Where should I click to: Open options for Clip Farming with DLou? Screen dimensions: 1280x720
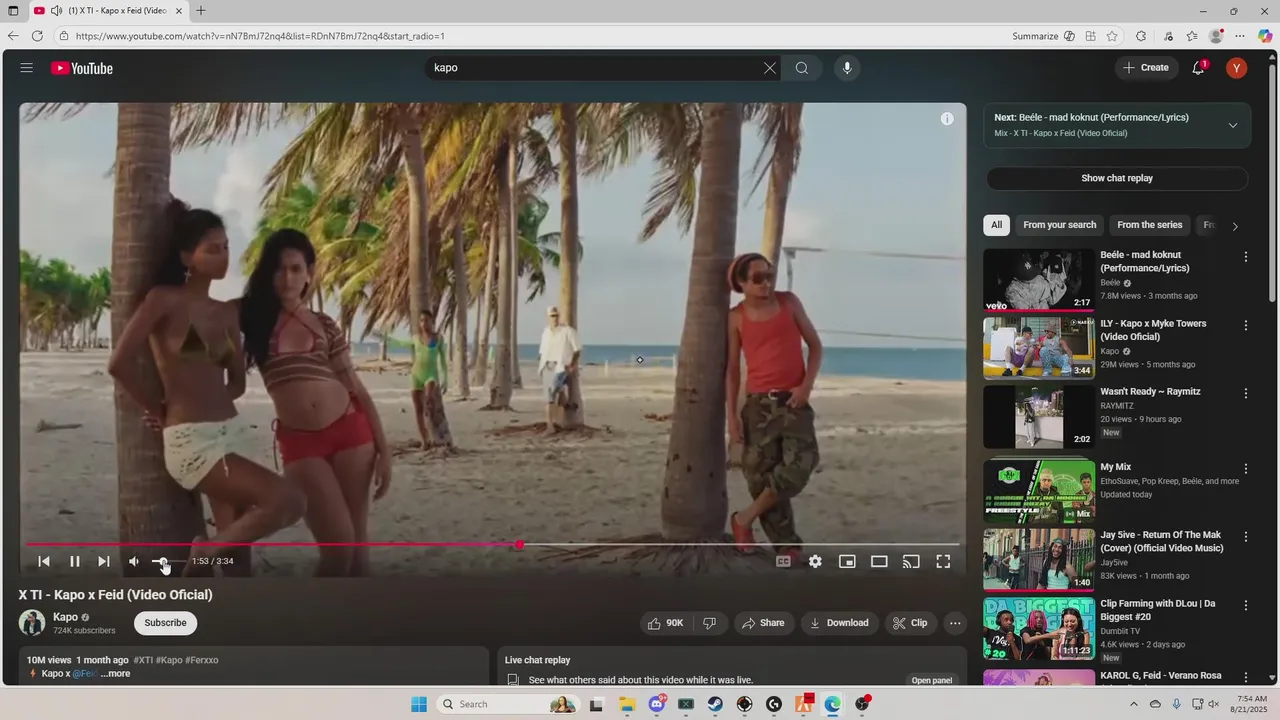tap(1245, 605)
